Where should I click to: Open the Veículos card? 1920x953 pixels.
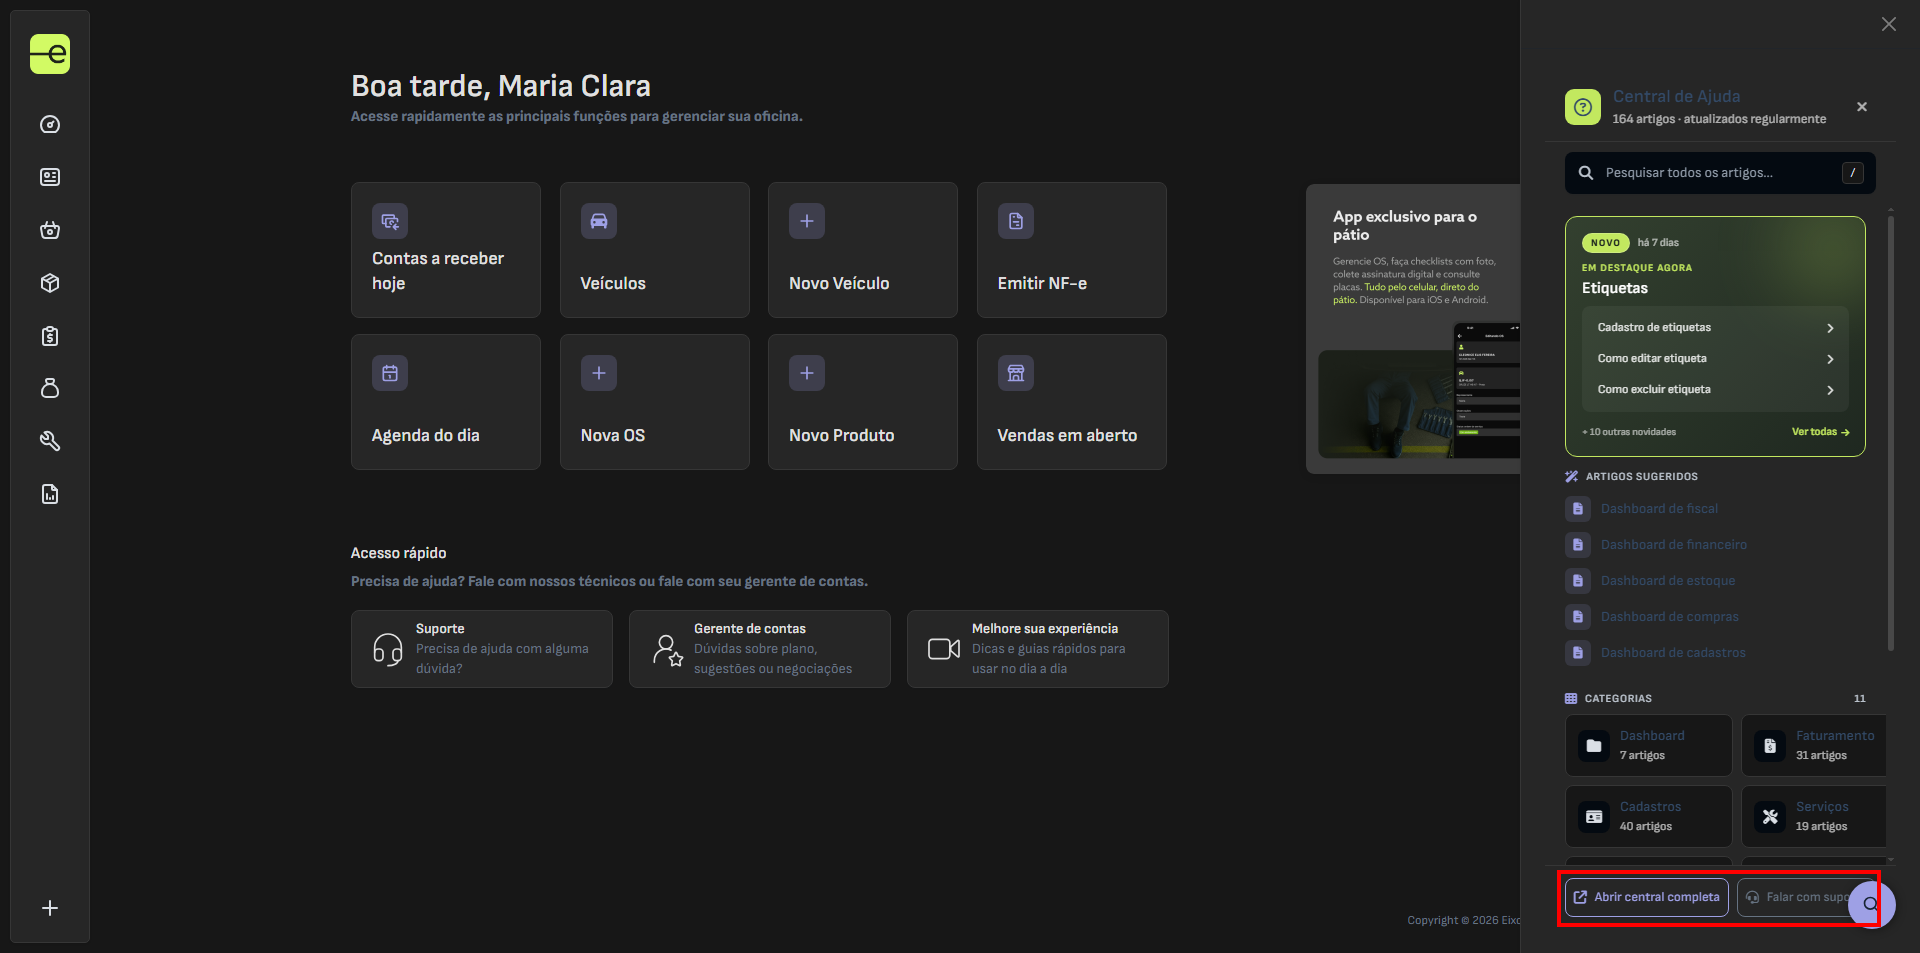[x=655, y=250]
